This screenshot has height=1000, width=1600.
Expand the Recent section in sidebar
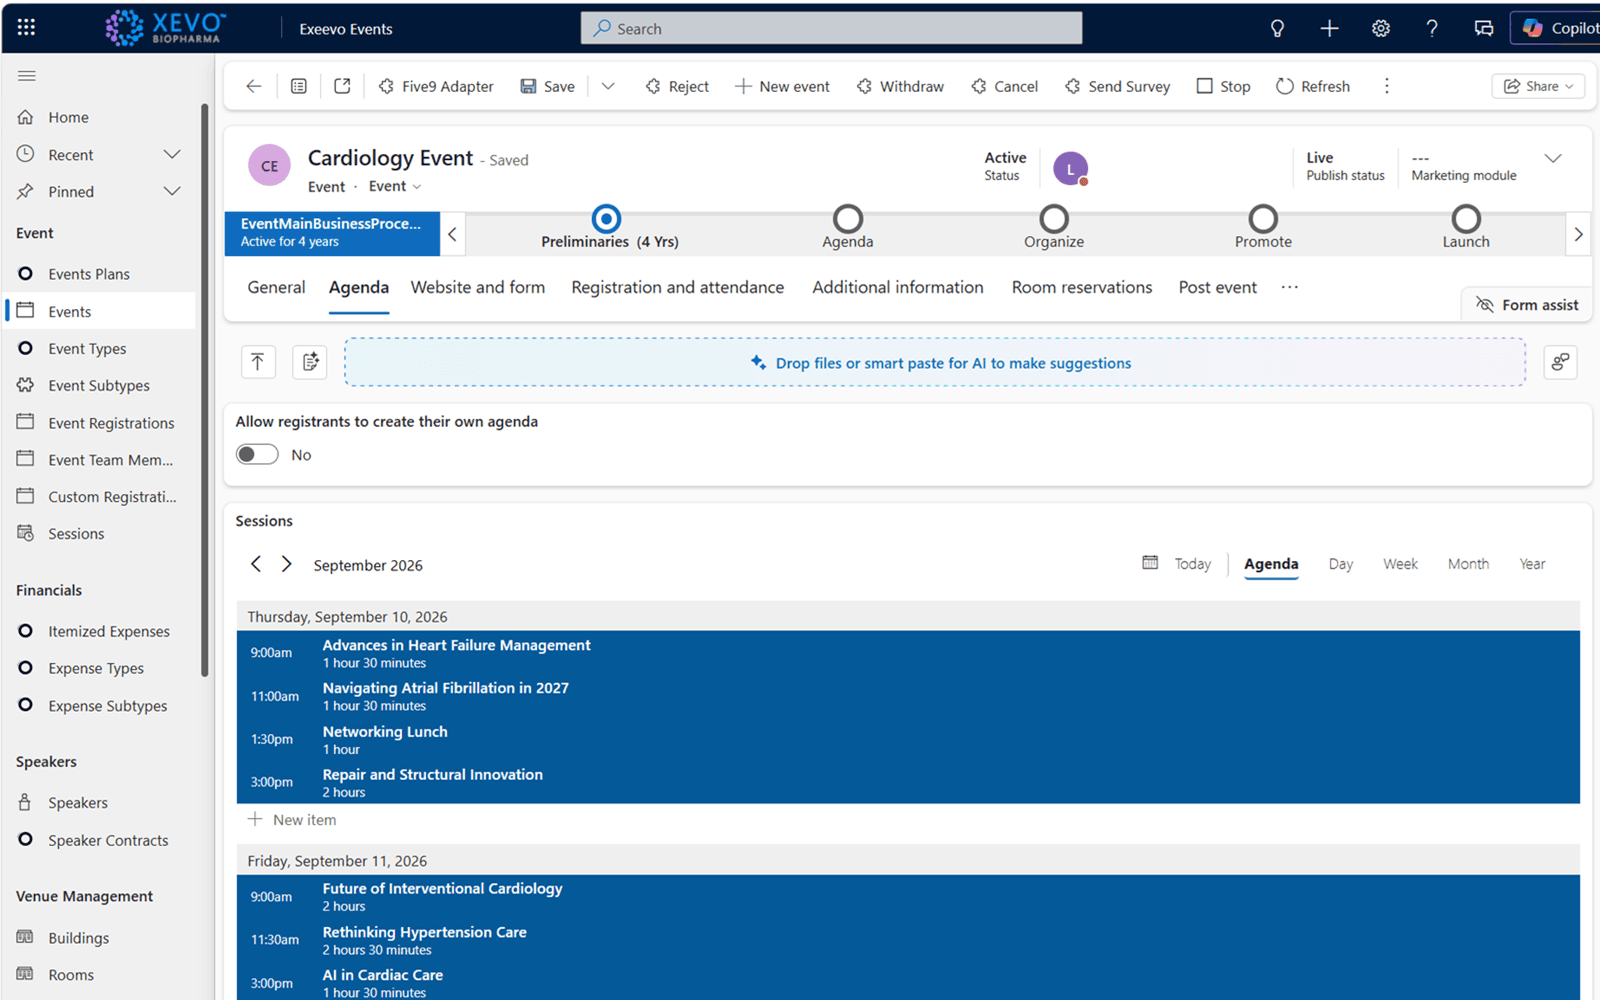[172, 154]
